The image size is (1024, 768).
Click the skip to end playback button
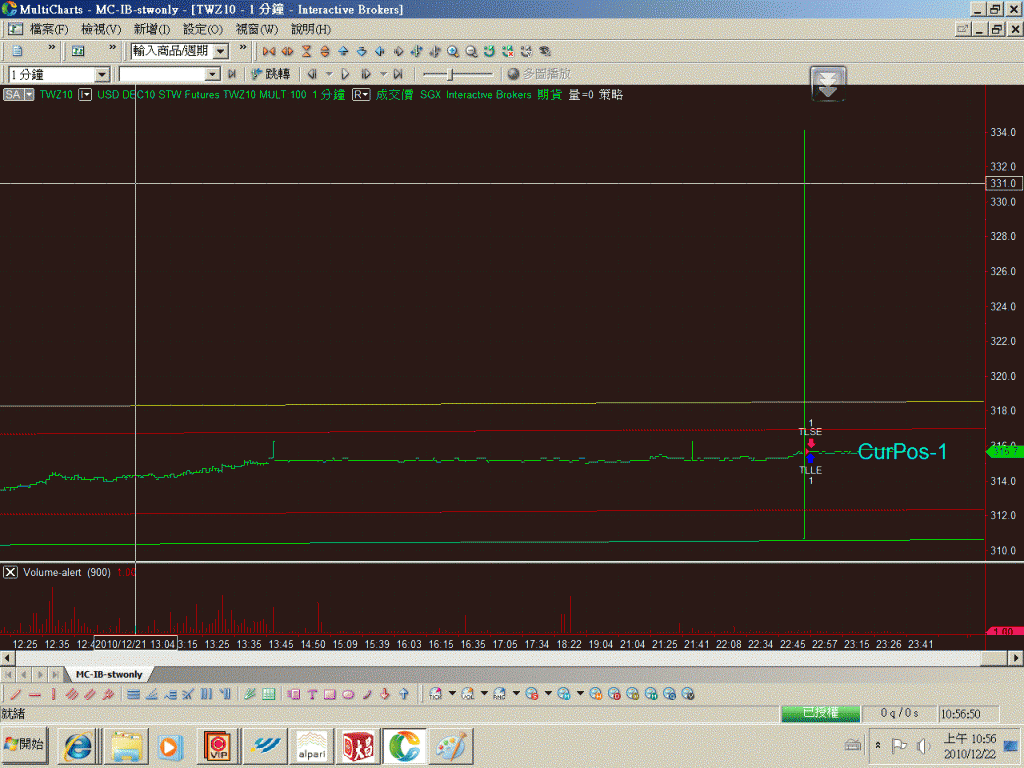coord(398,74)
